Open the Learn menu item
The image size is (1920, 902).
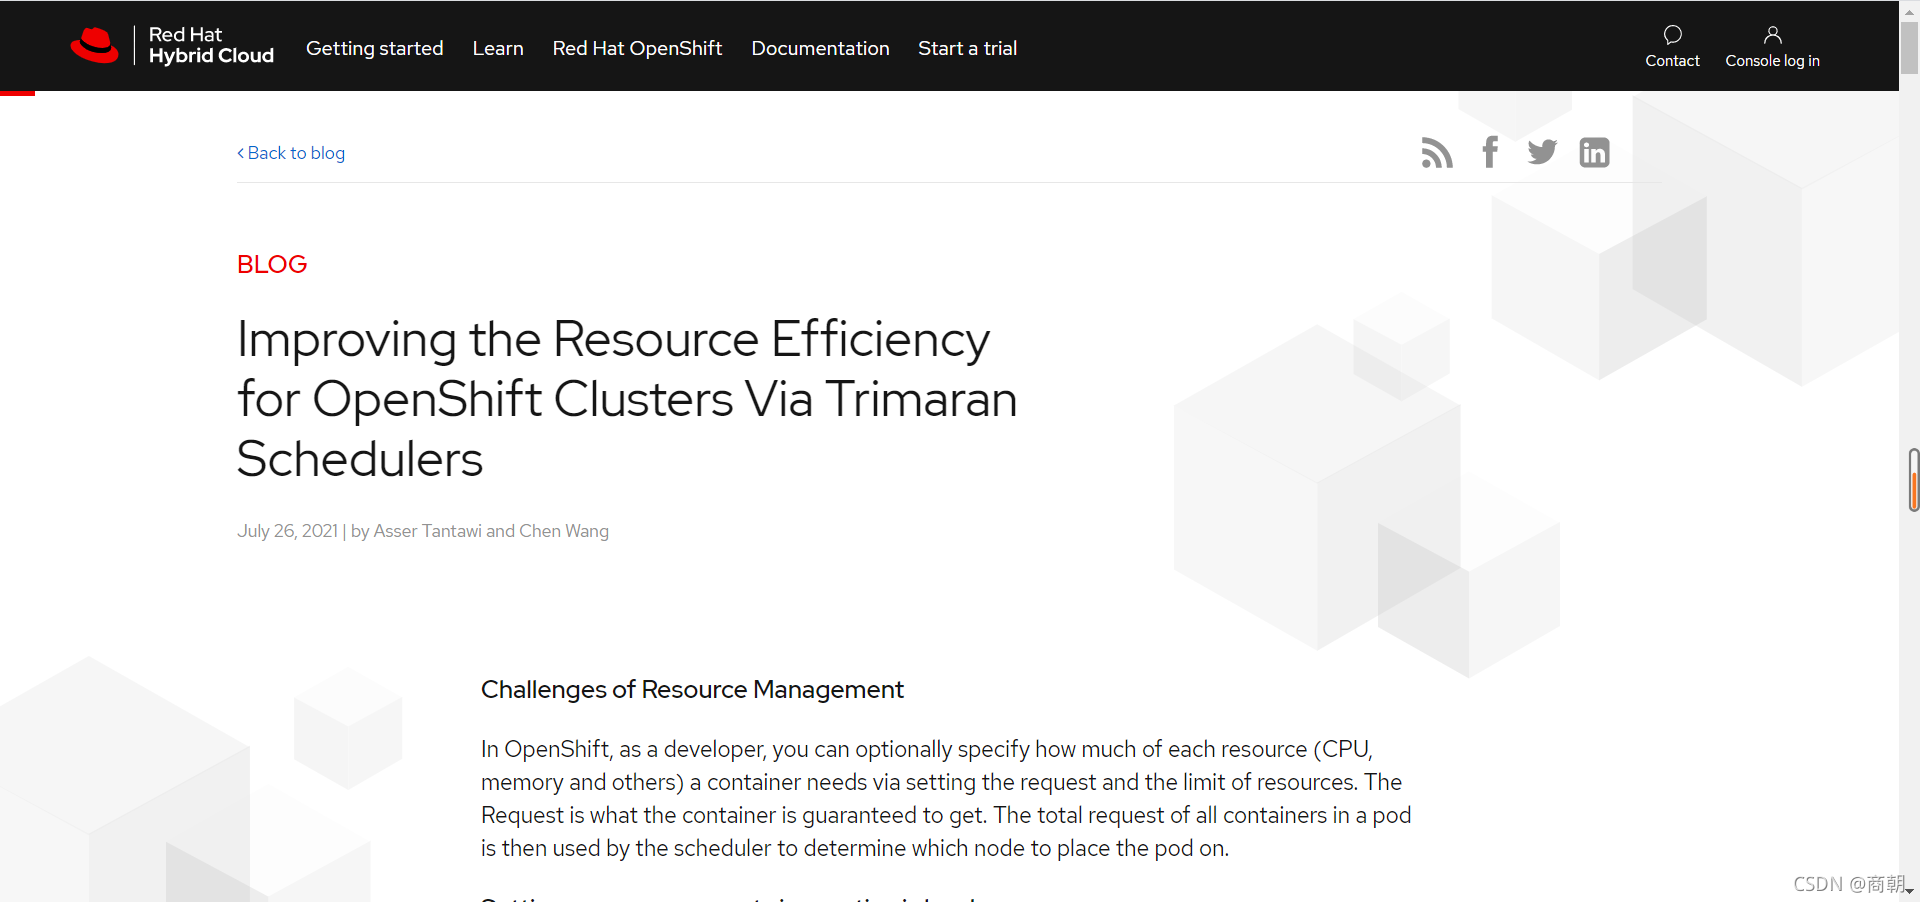[x=498, y=48]
